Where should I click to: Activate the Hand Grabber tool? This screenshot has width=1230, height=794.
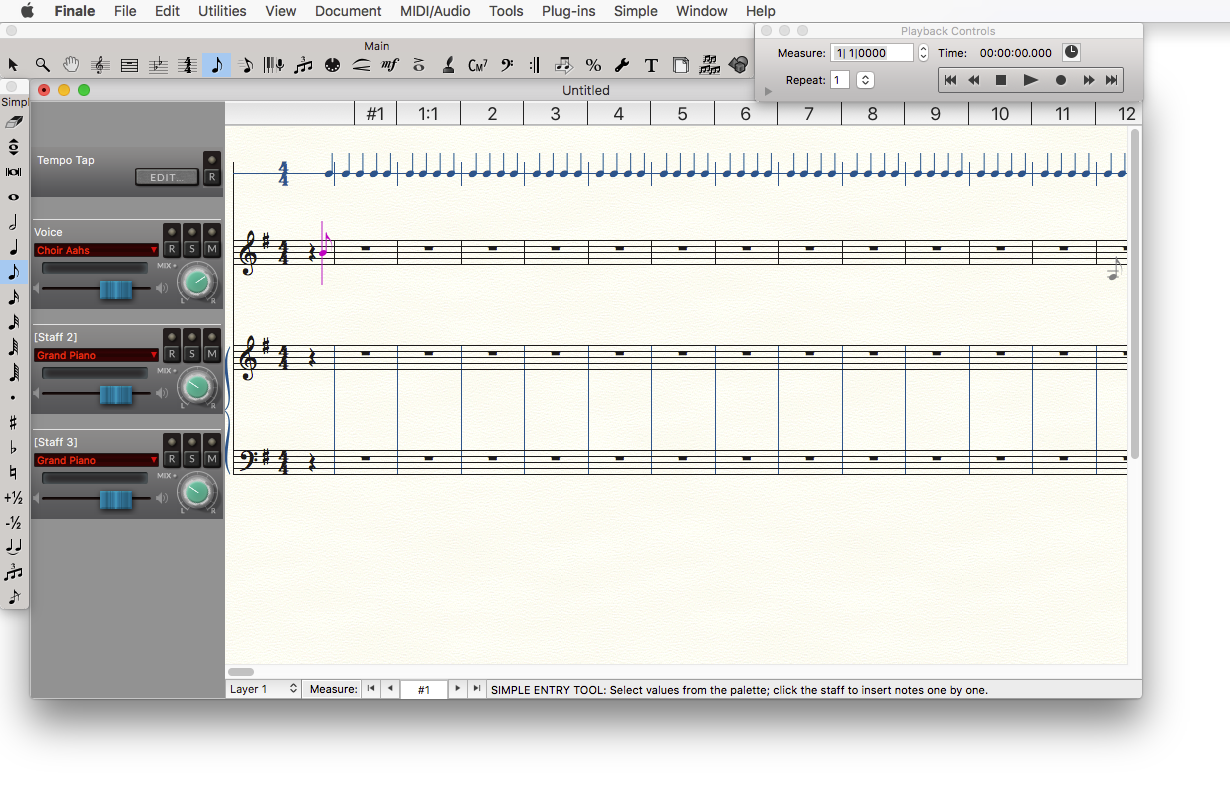(71, 65)
